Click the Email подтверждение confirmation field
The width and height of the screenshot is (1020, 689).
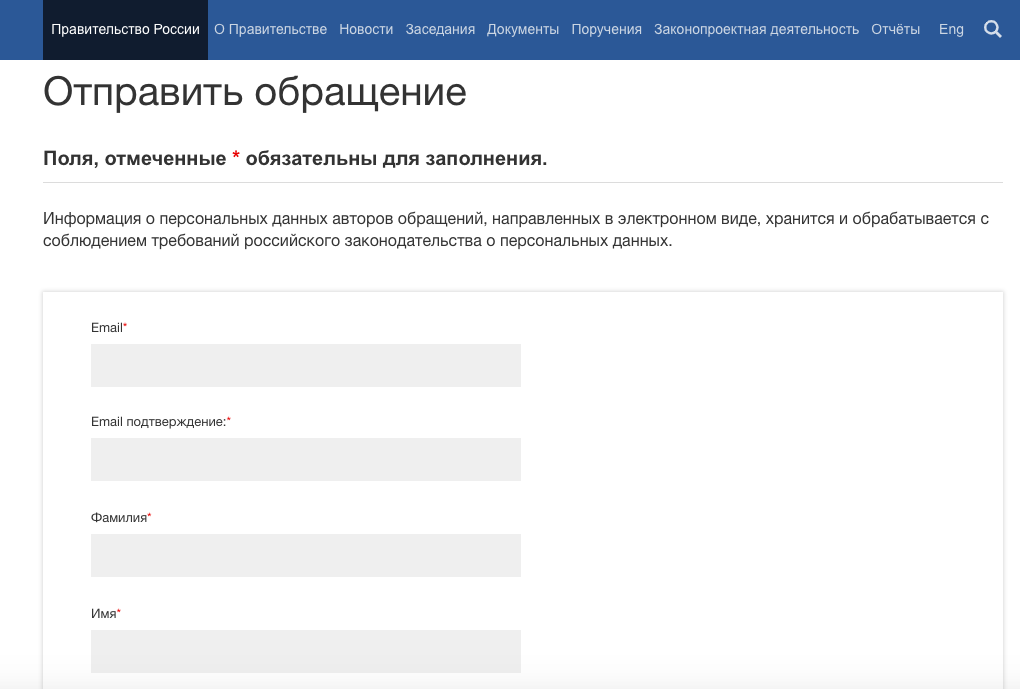tap(305, 459)
